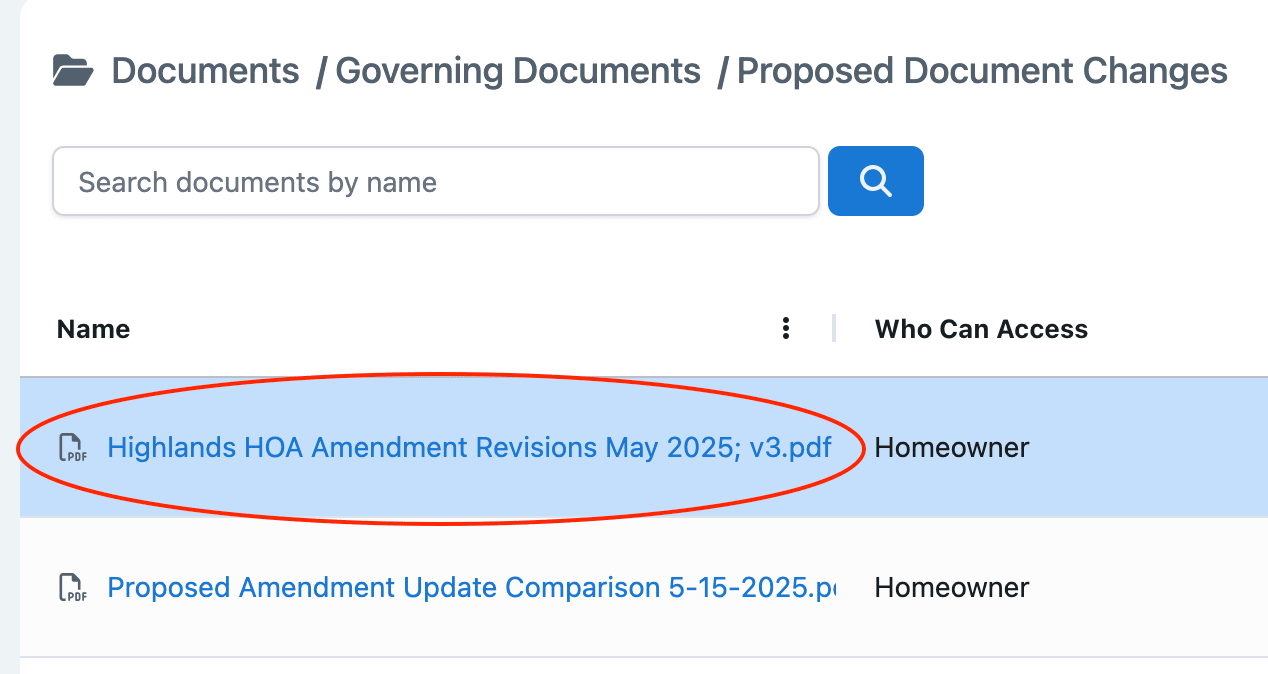This screenshot has width=1268, height=674.
Task: Click the PDF icon for Proposed Amendment Update
Action: pyautogui.click(x=73, y=588)
